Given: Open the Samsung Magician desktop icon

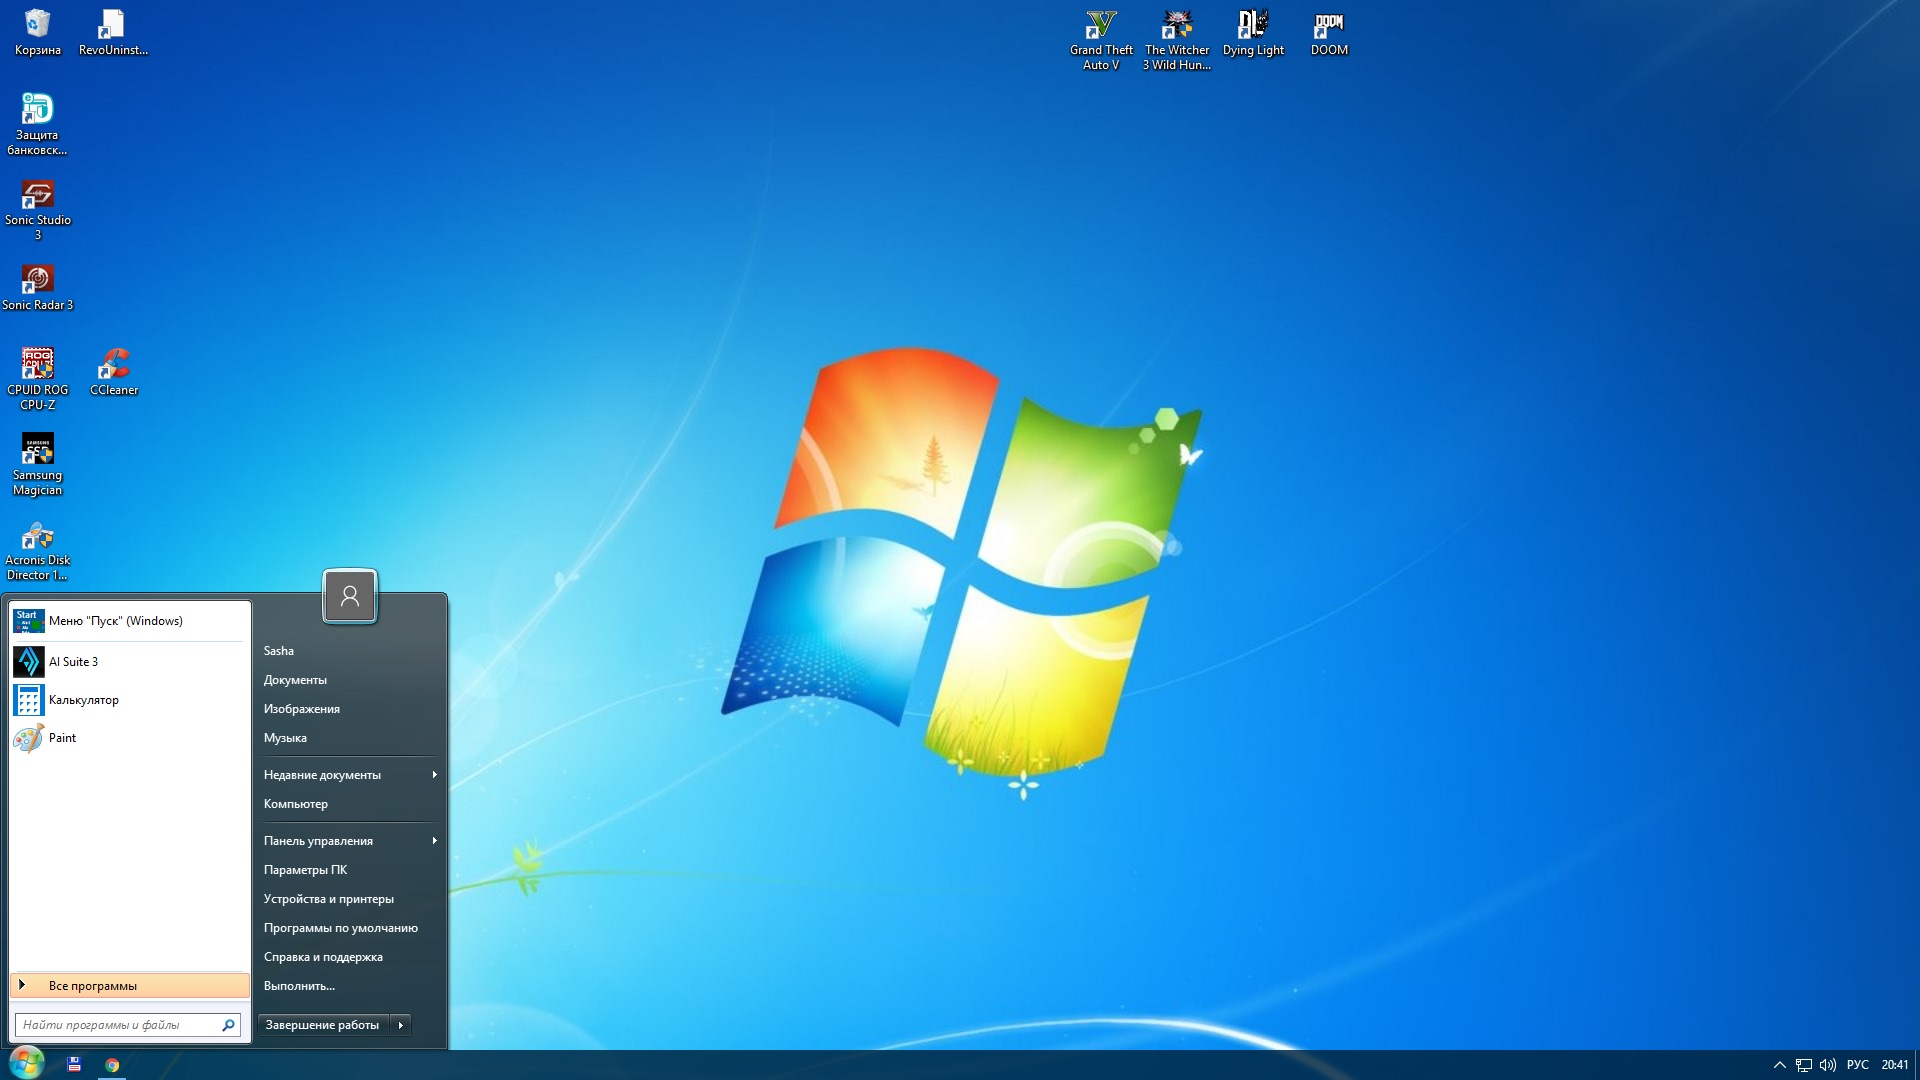Looking at the screenshot, I should click(x=37, y=464).
